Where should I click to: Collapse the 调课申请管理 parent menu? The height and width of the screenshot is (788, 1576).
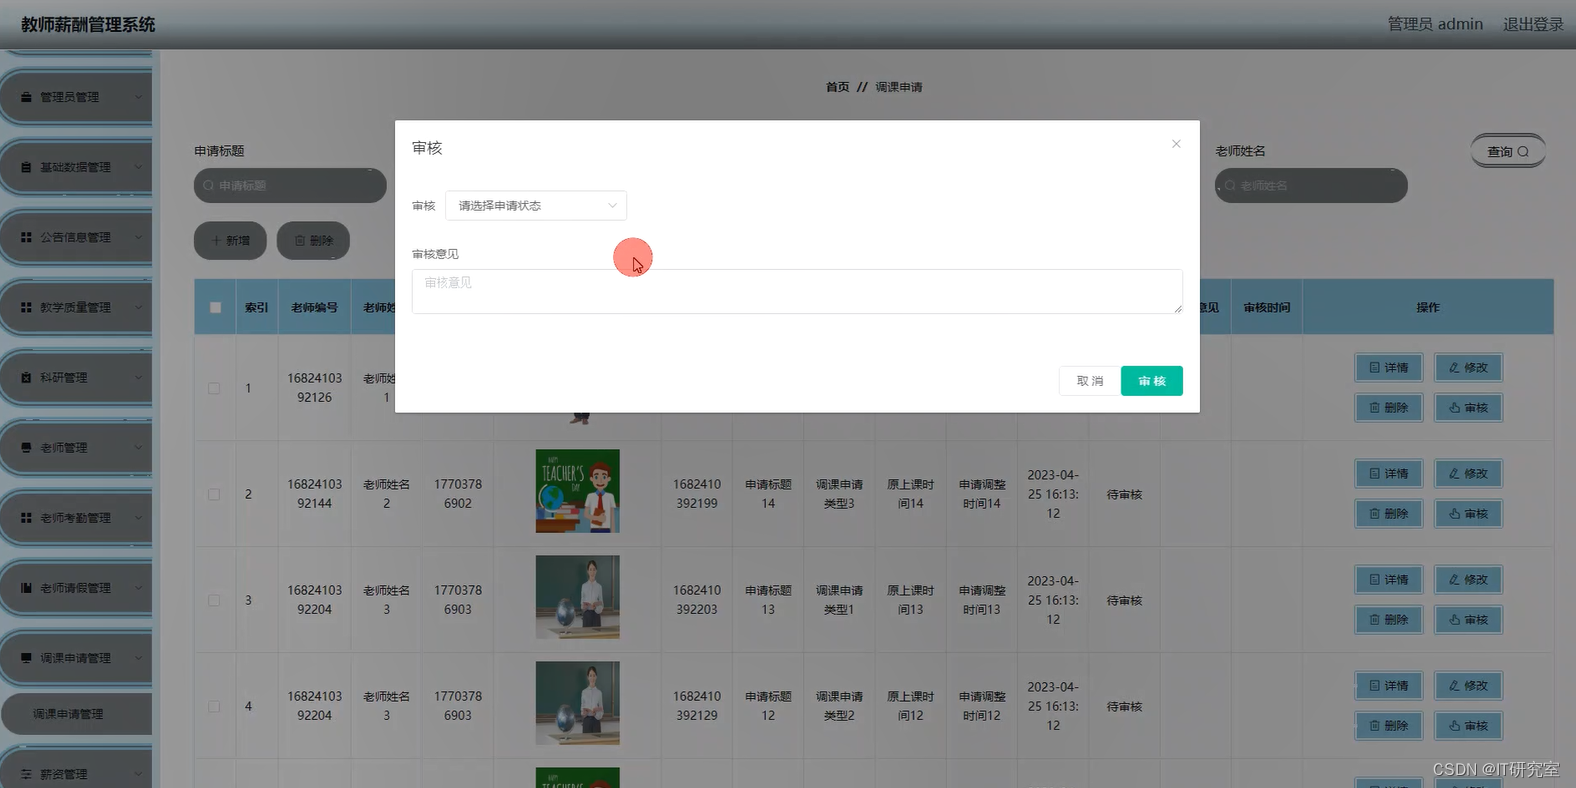(x=77, y=657)
